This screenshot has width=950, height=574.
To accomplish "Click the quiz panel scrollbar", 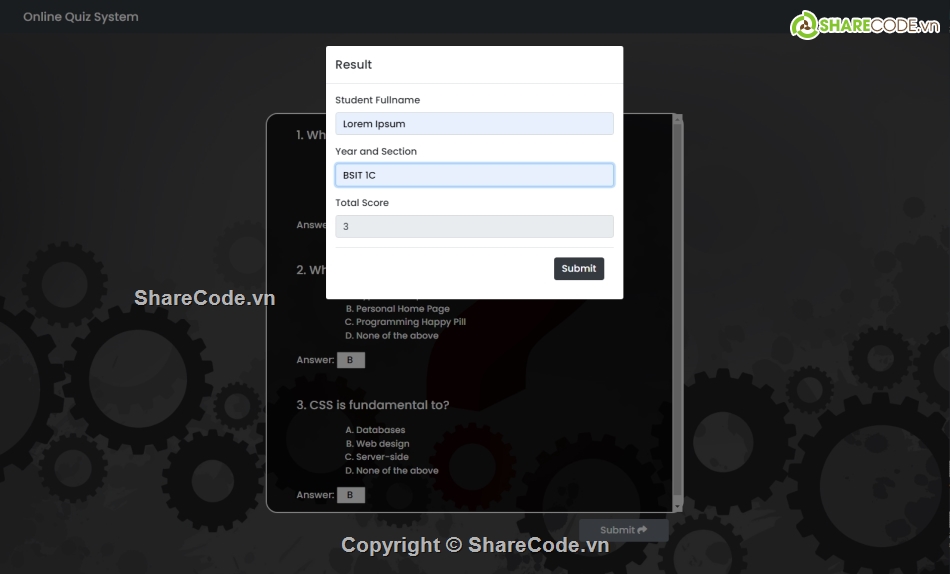I will click(x=677, y=312).
